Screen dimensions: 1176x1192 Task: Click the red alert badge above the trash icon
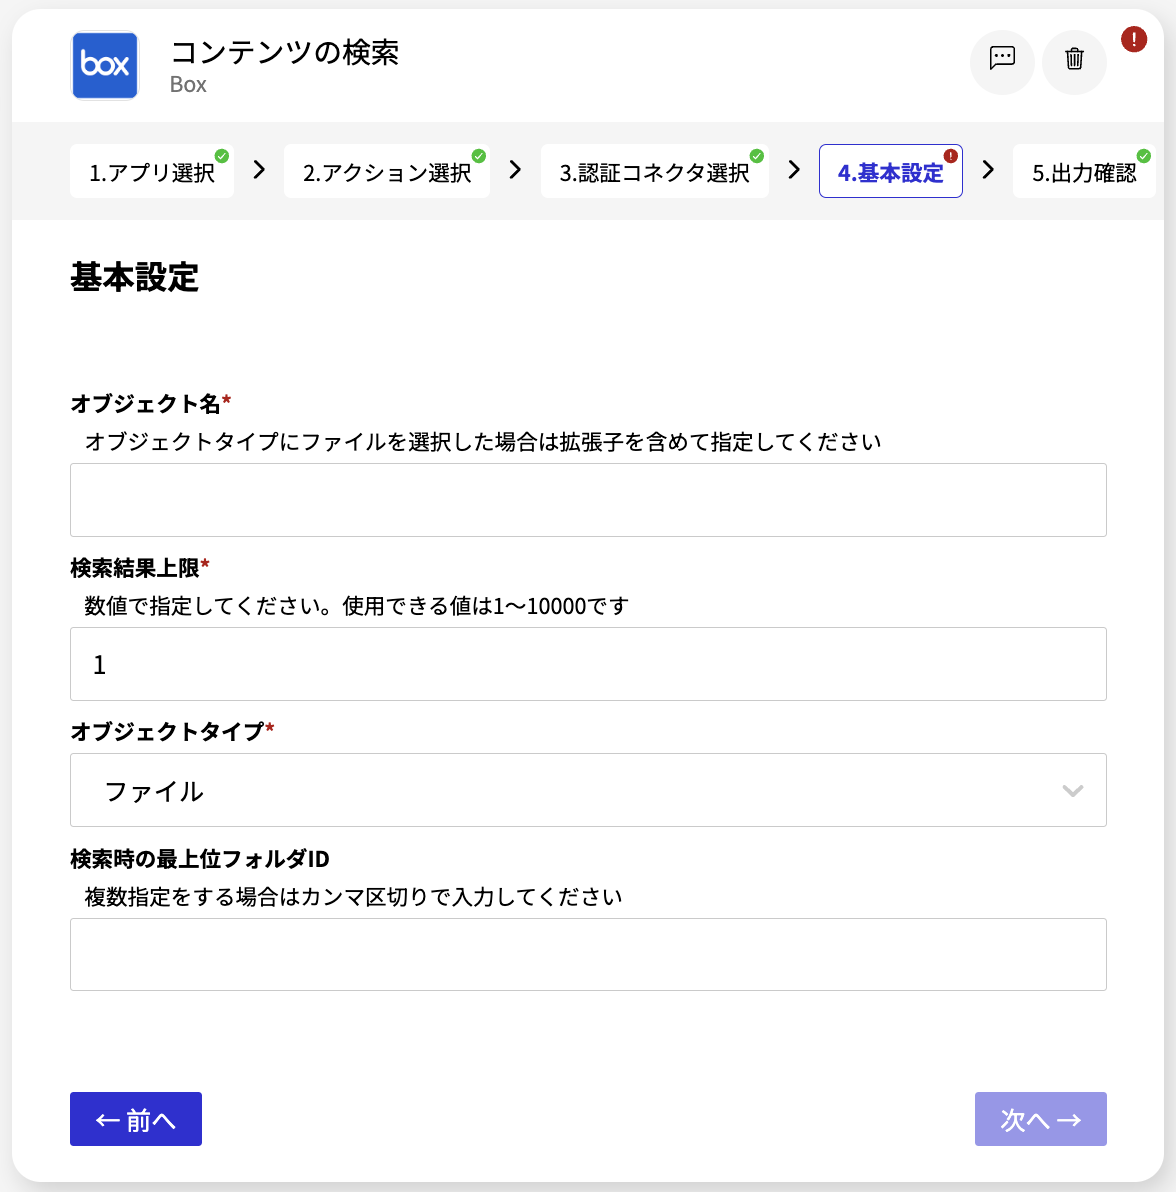(1133, 39)
